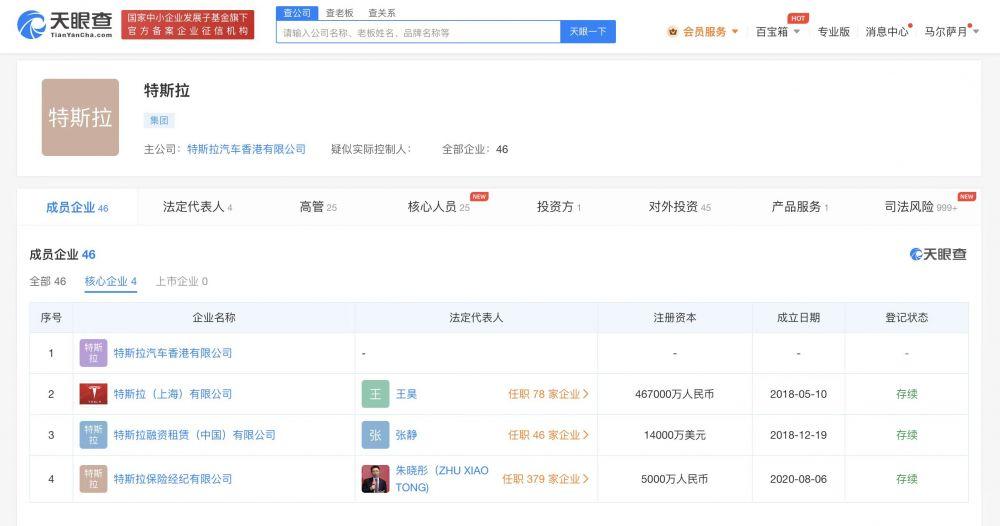Switch to the 司法风险 tab
Image resolution: width=1000 pixels, height=526 pixels.
point(915,207)
